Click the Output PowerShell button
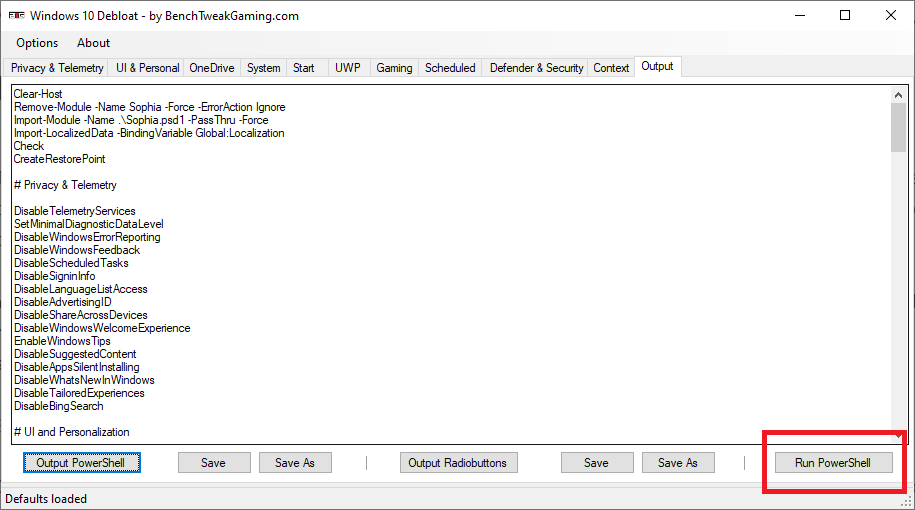This screenshot has width=915, height=510. coord(82,463)
